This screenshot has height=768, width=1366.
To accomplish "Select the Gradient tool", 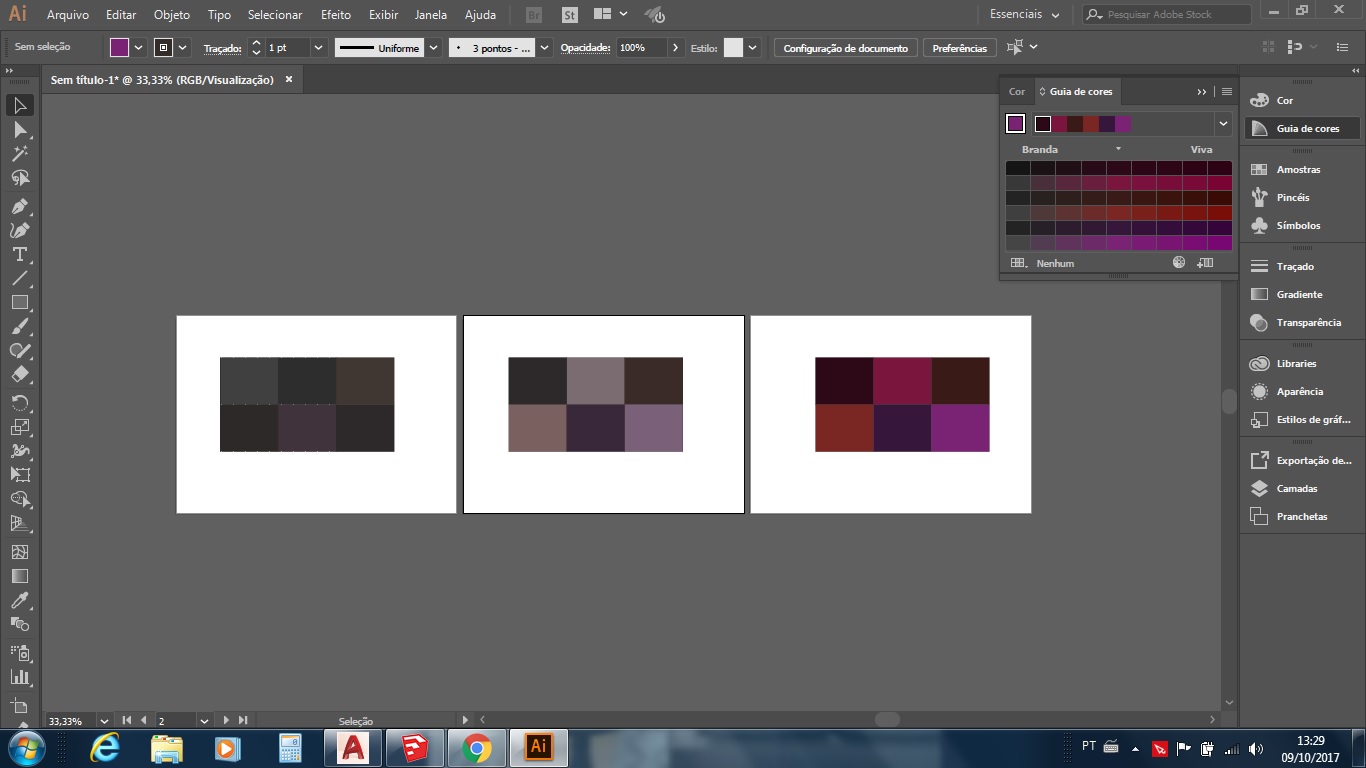I will coord(19,575).
